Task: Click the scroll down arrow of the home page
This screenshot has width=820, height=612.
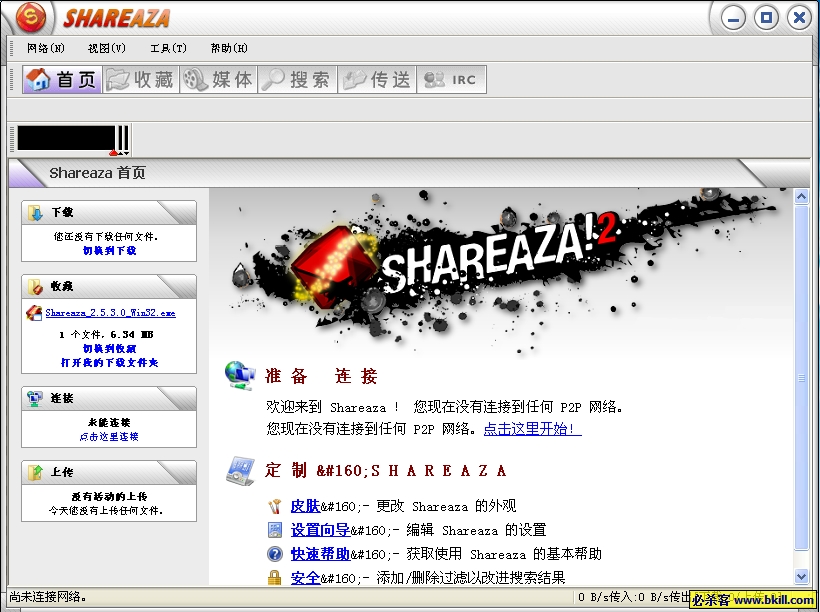Action: pyautogui.click(x=801, y=577)
